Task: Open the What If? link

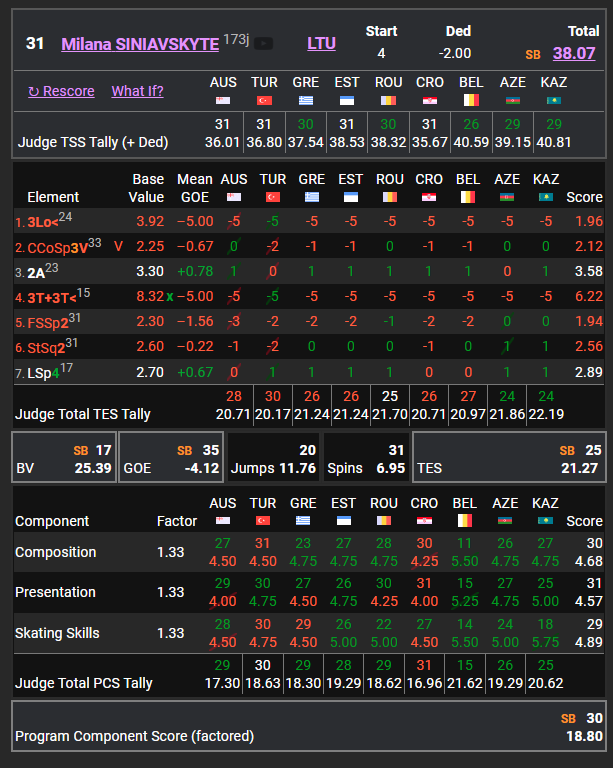Action: (137, 91)
